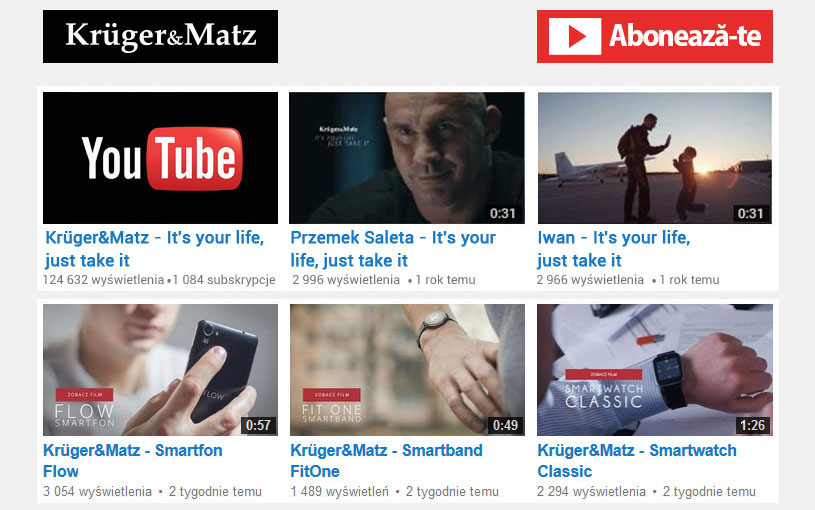Image resolution: width=815 pixels, height=510 pixels.
Task: Click the 0:57 duration badge
Action: [x=258, y=425]
